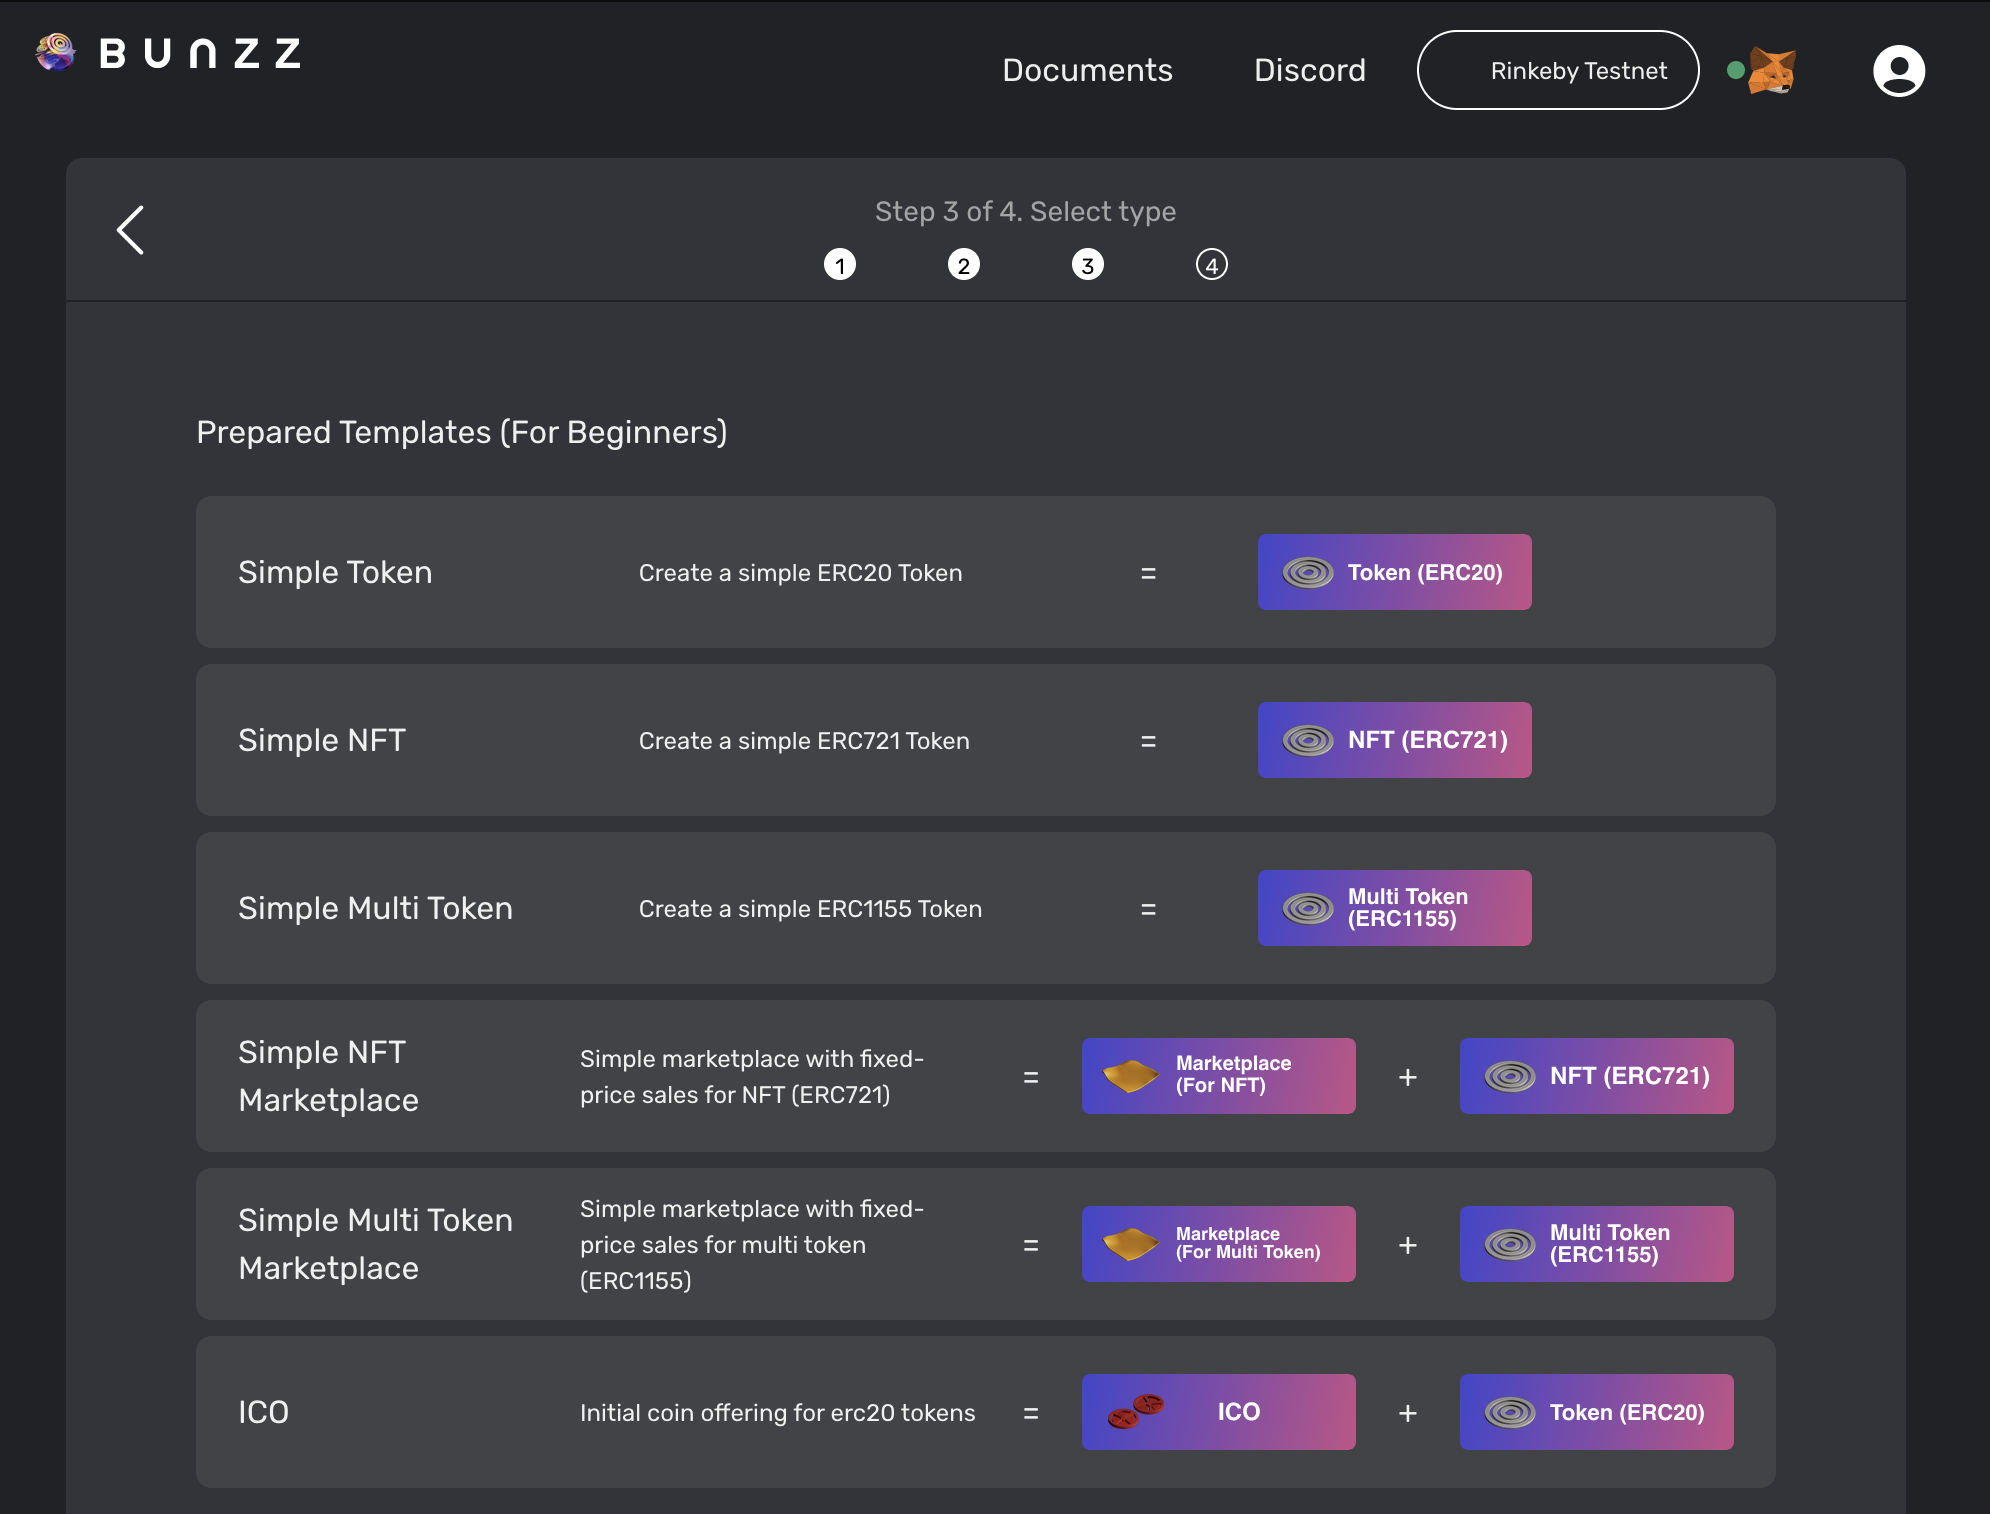Jump to step 1 circle
Viewport: 1990px width, 1514px height.
840,265
